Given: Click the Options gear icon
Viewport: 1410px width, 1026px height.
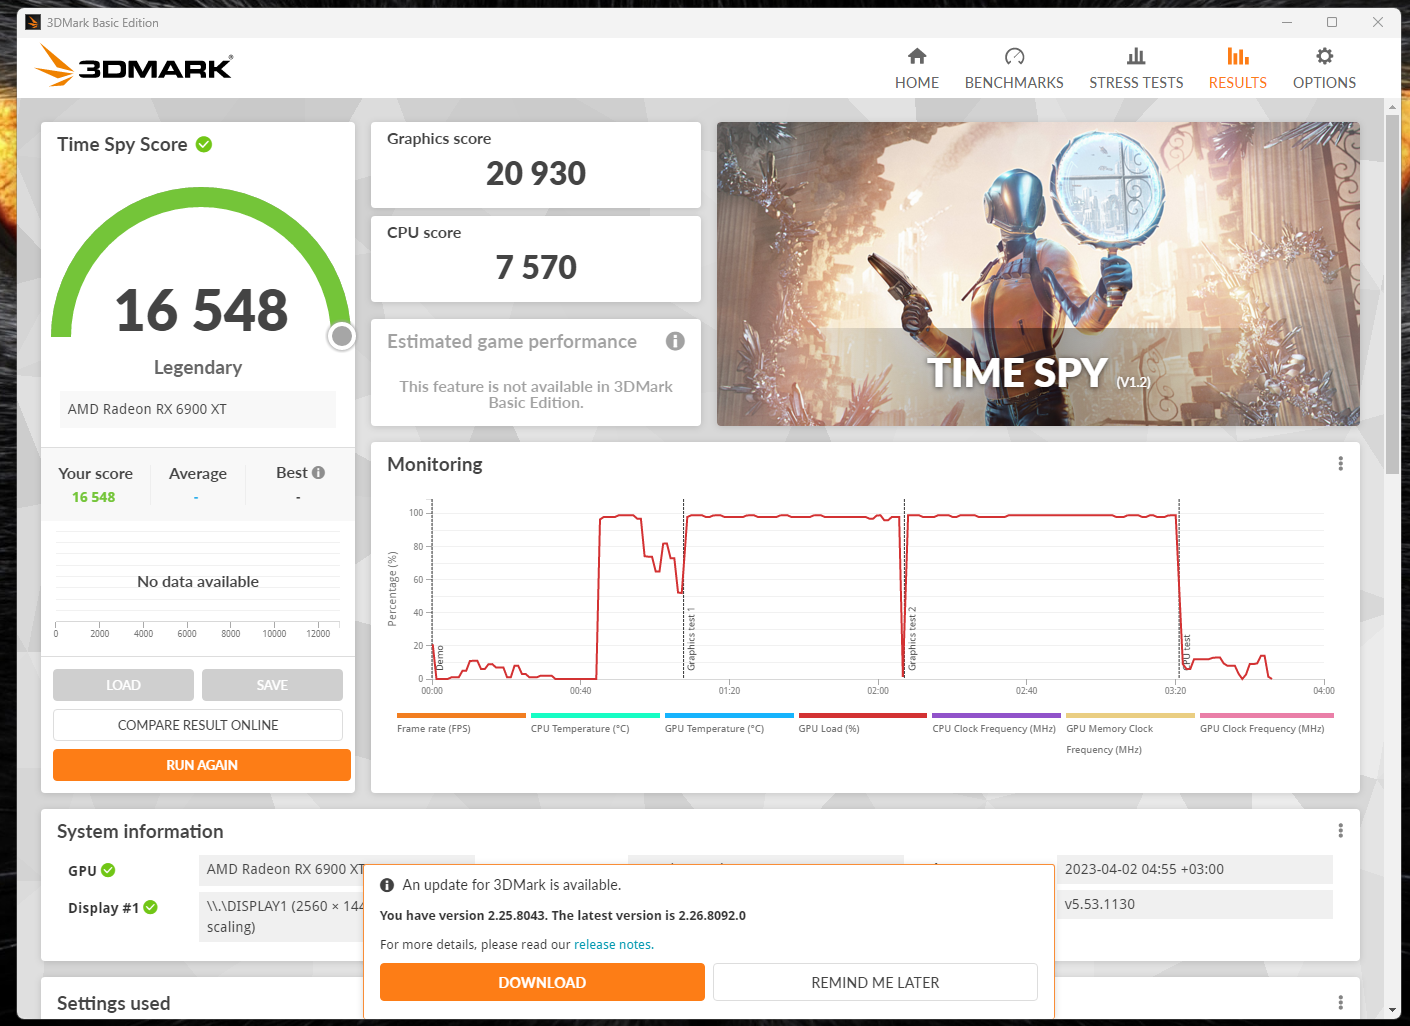Looking at the screenshot, I should [x=1324, y=56].
